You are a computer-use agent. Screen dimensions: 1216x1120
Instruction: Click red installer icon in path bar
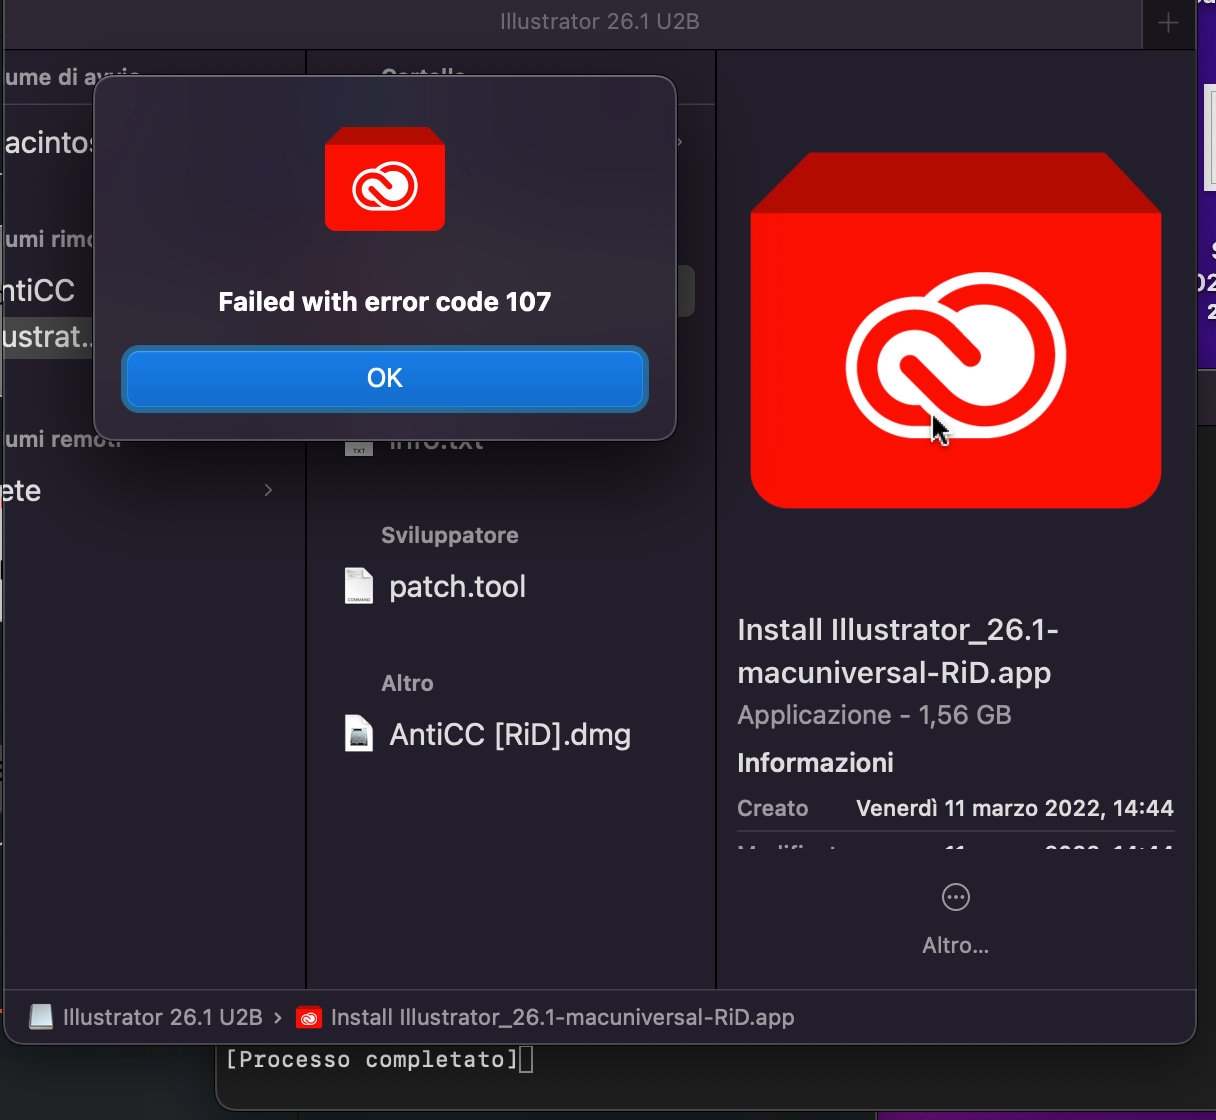[309, 1017]
